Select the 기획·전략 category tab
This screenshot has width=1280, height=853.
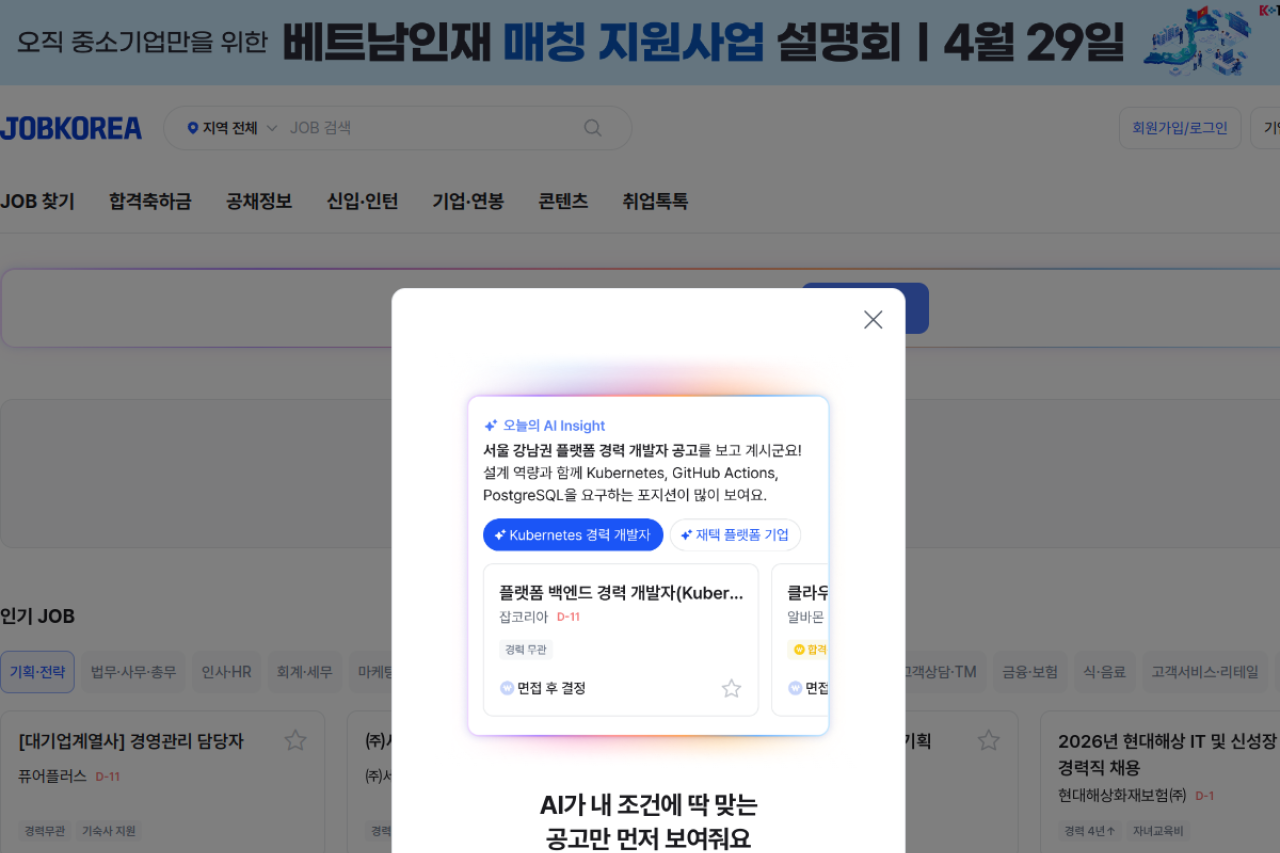tap(37, 672)
